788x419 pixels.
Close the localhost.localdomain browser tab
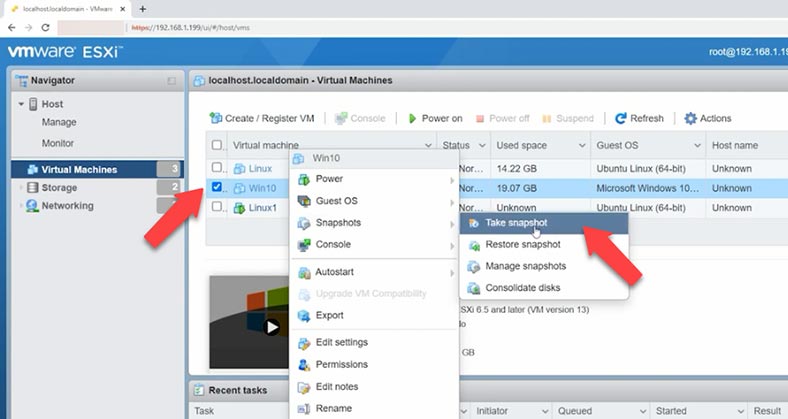click(122, 9)
